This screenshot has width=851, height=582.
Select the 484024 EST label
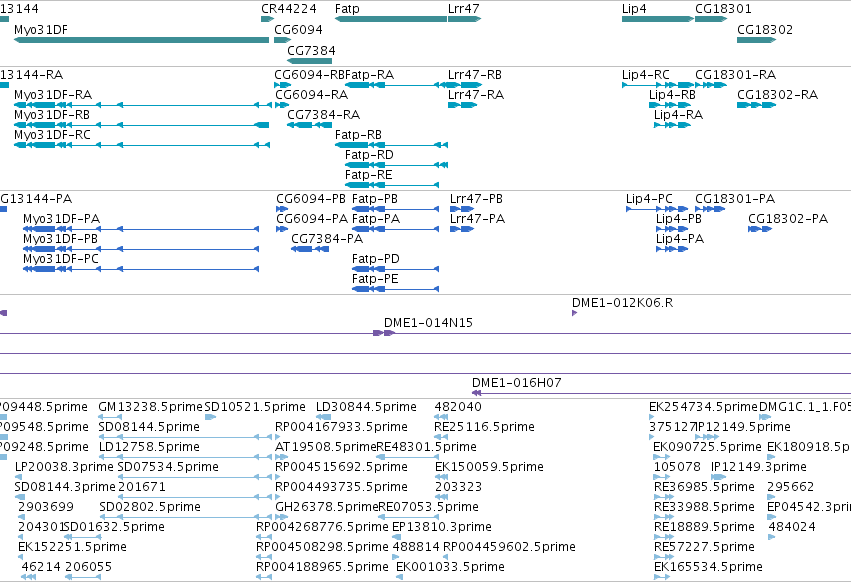[x=792, y=527]
